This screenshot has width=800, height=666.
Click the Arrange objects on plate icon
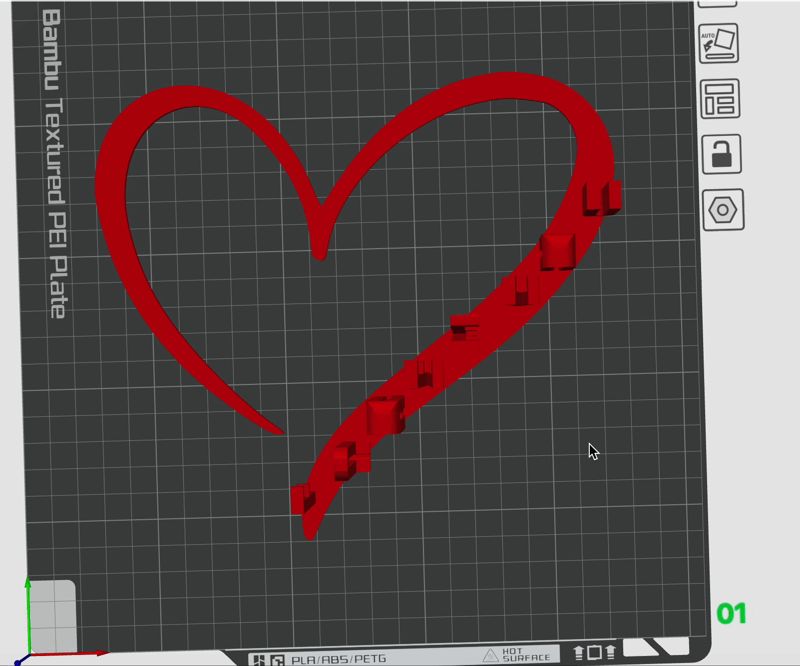point(720,99)
